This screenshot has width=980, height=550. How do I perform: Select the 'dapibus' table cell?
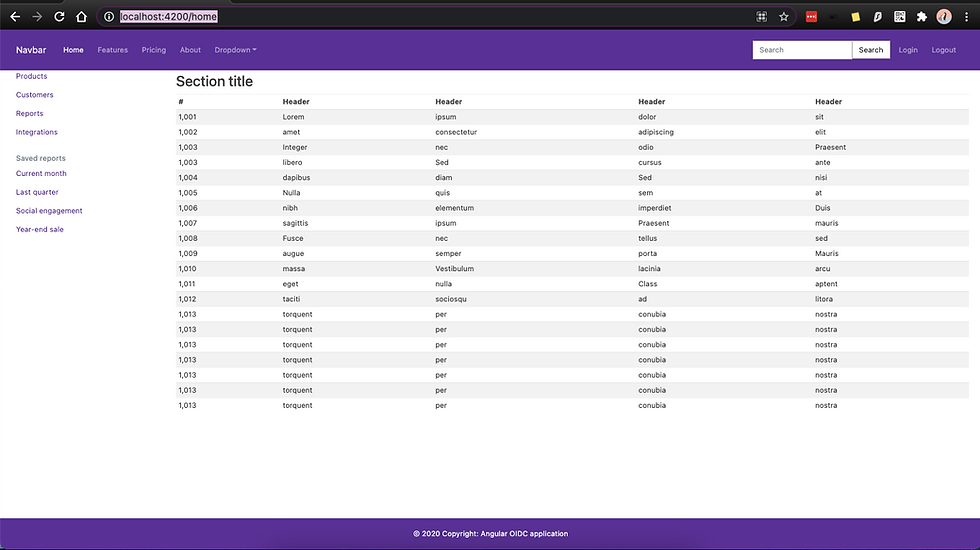pos(296,178)
